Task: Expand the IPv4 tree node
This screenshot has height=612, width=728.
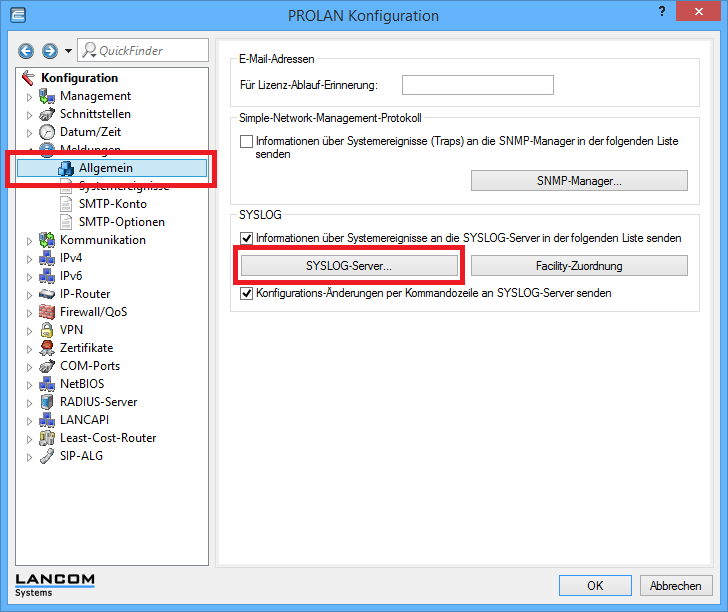Action: (x=29, y=259)
